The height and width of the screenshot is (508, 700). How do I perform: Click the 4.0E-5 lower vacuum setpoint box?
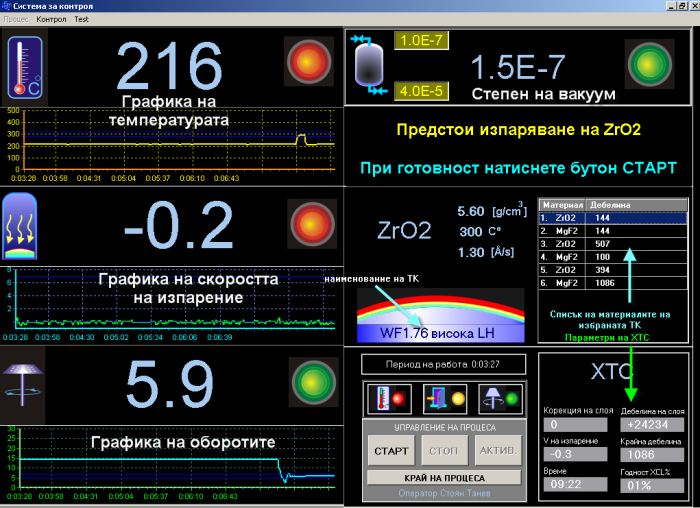[421, 91]
